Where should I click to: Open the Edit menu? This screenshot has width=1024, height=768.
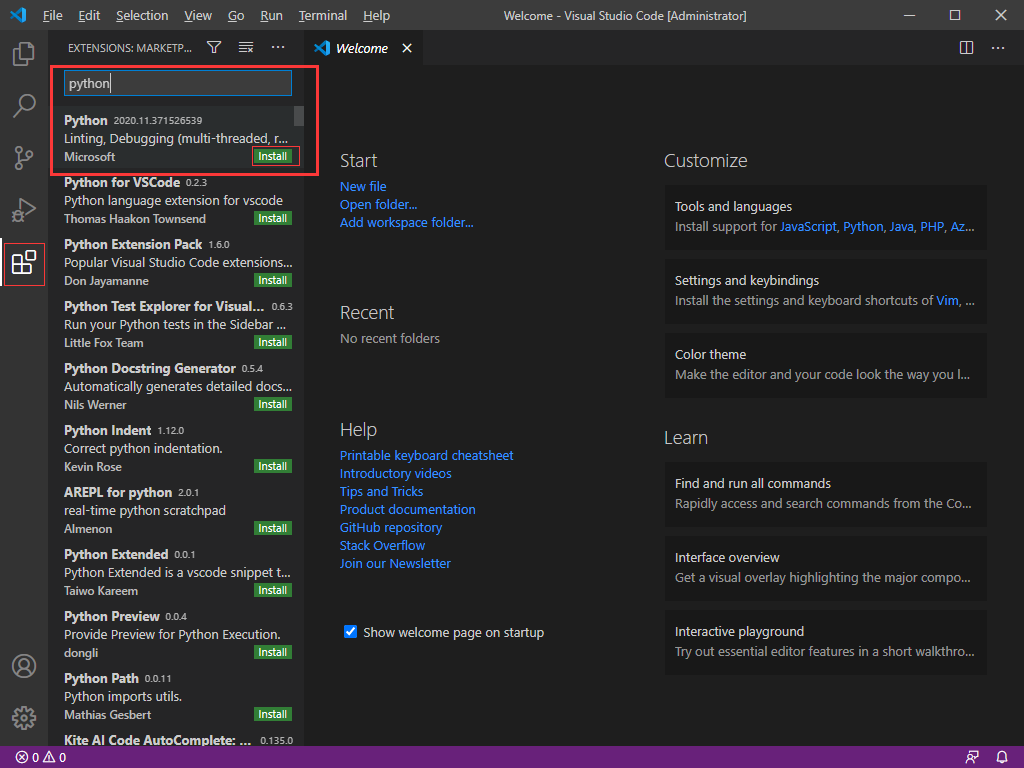click(x=89, y=16)
